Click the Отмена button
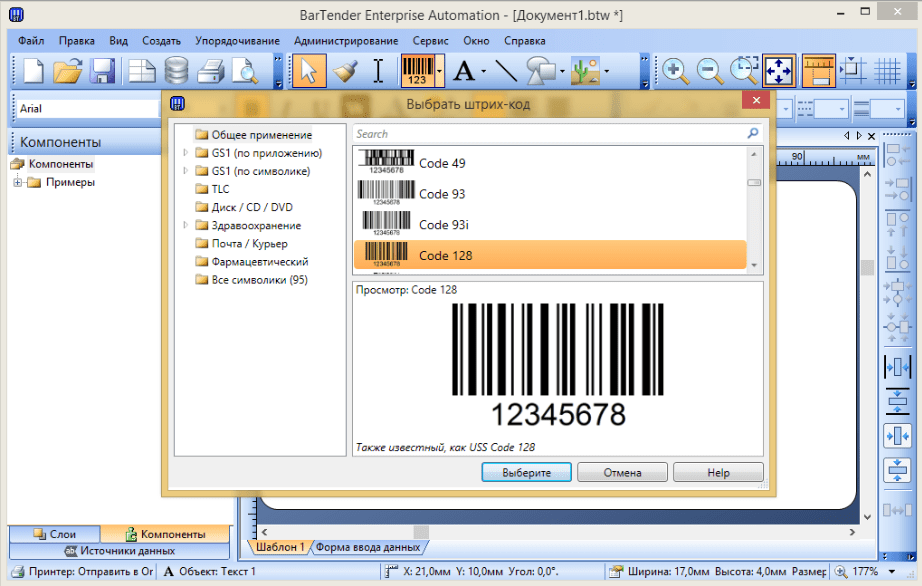 click(x=621, y=472)
